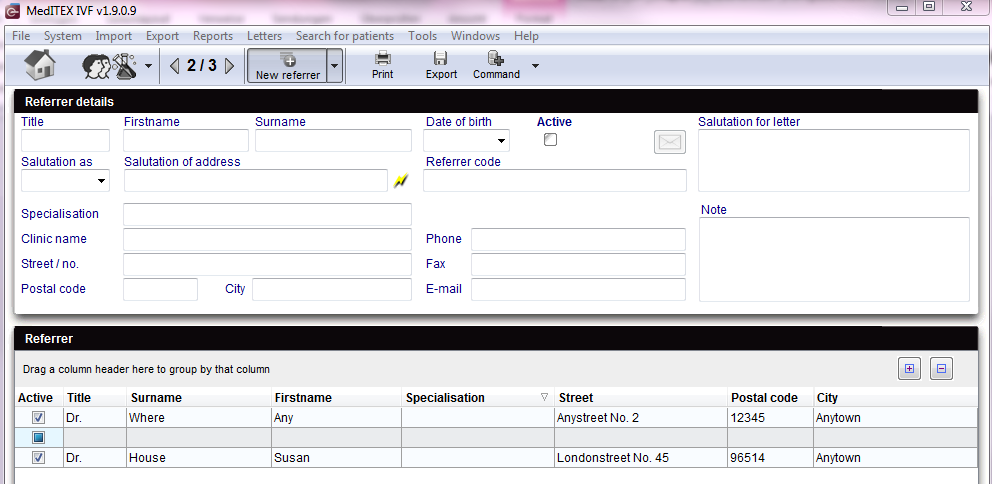Open the Help menu
This screenshot has width=992, height=484.
tap(526, 36)
